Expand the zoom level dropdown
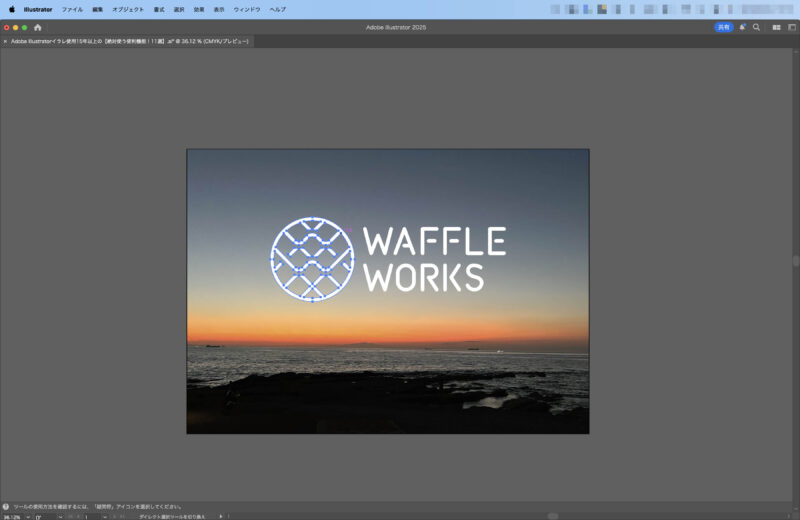800x520 pixels. click(27, 517)
